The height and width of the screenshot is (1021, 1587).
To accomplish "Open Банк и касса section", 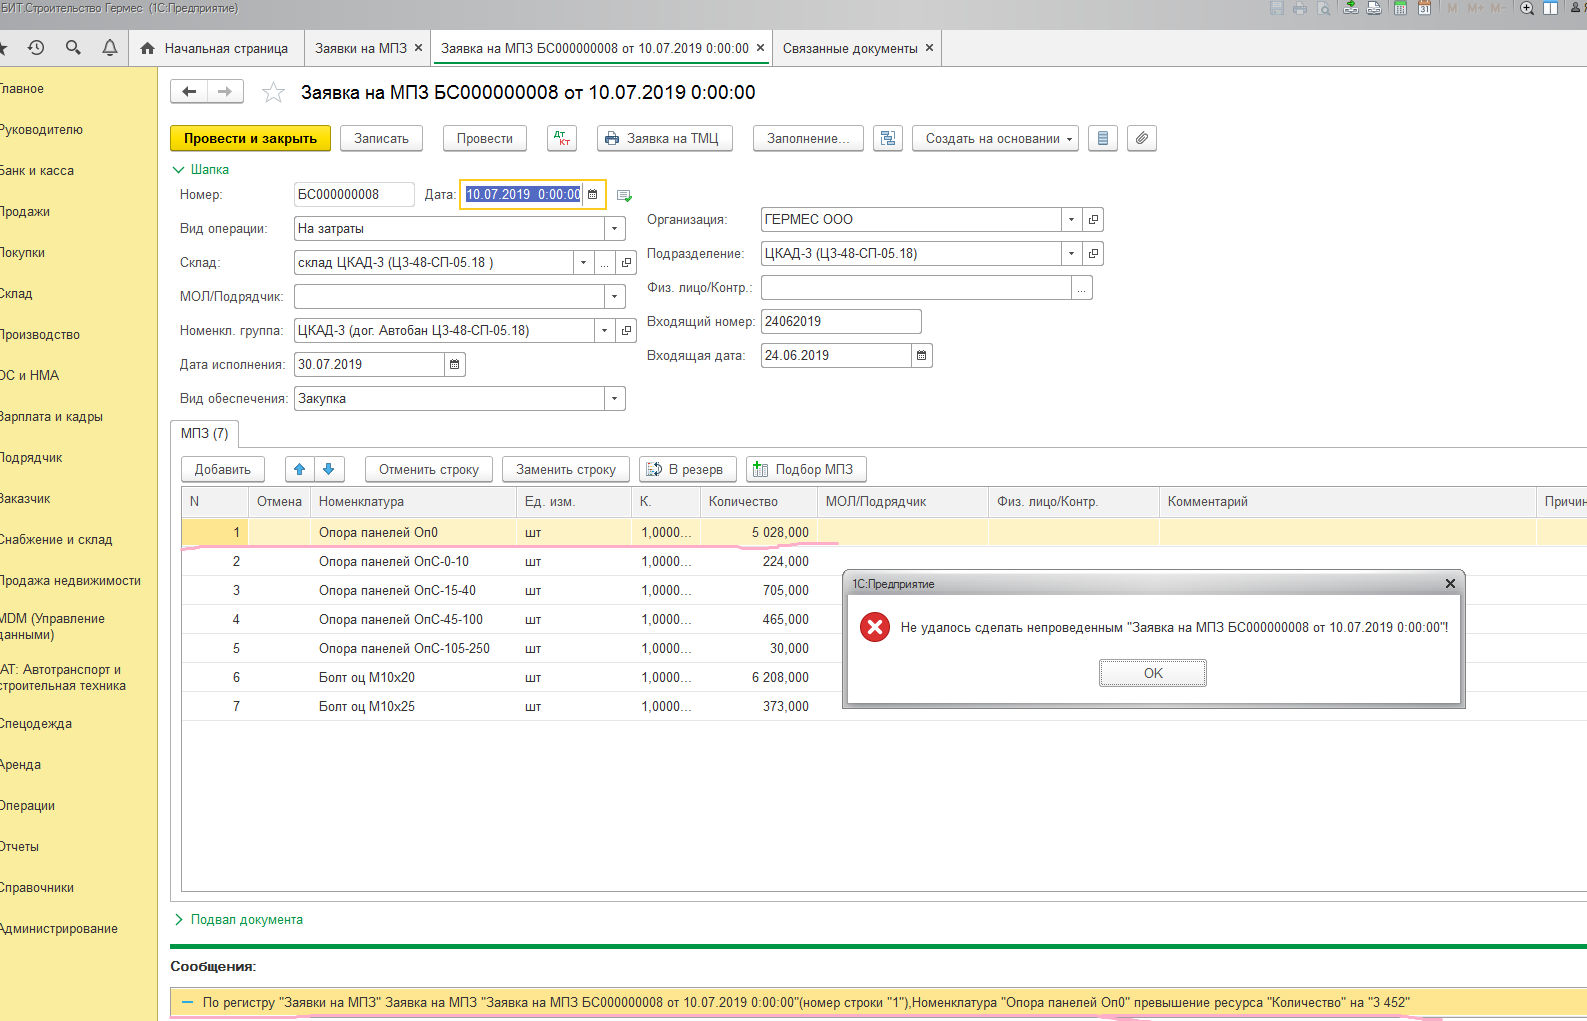I will coord(38,170).
